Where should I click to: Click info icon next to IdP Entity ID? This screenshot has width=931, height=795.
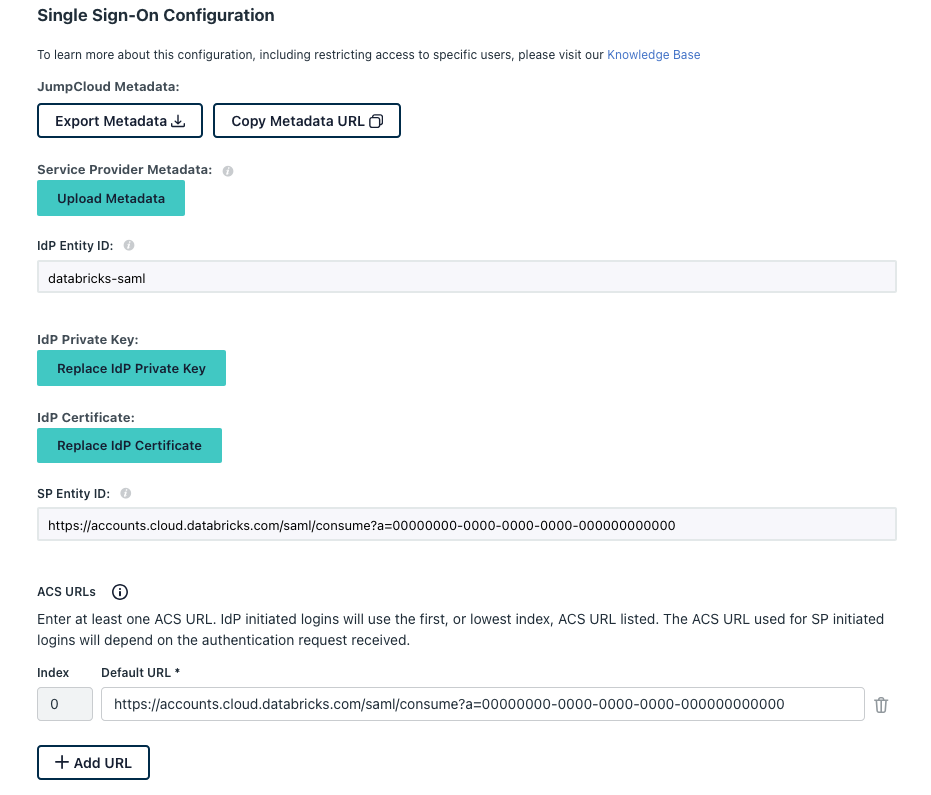(129, 245)
